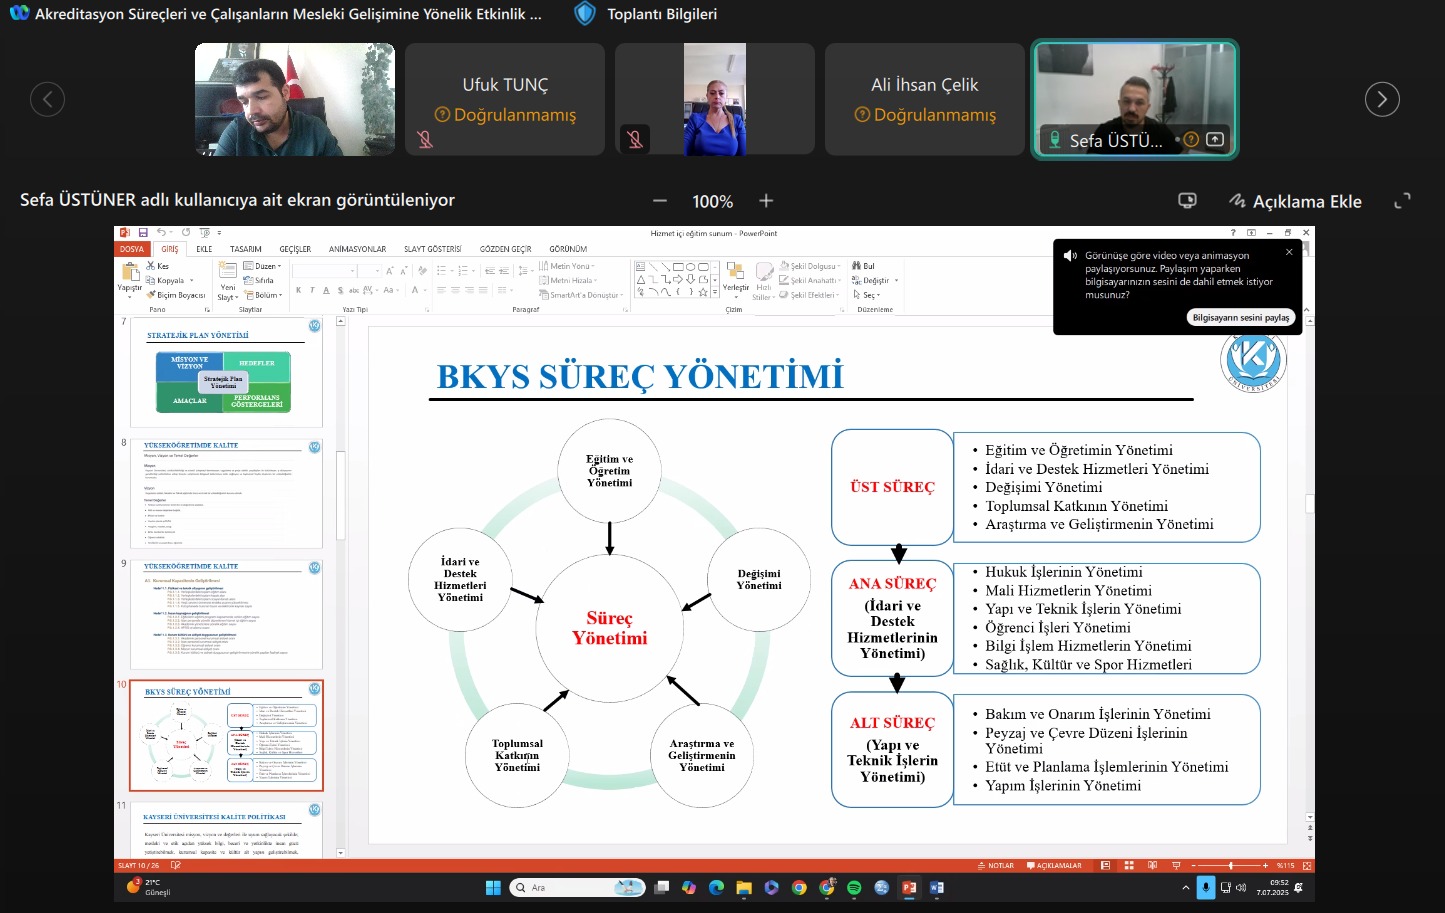Select Ufuk TUNÇ participant tile
This screenshot has height=913, width=1445.
click(x=505, y=99)
